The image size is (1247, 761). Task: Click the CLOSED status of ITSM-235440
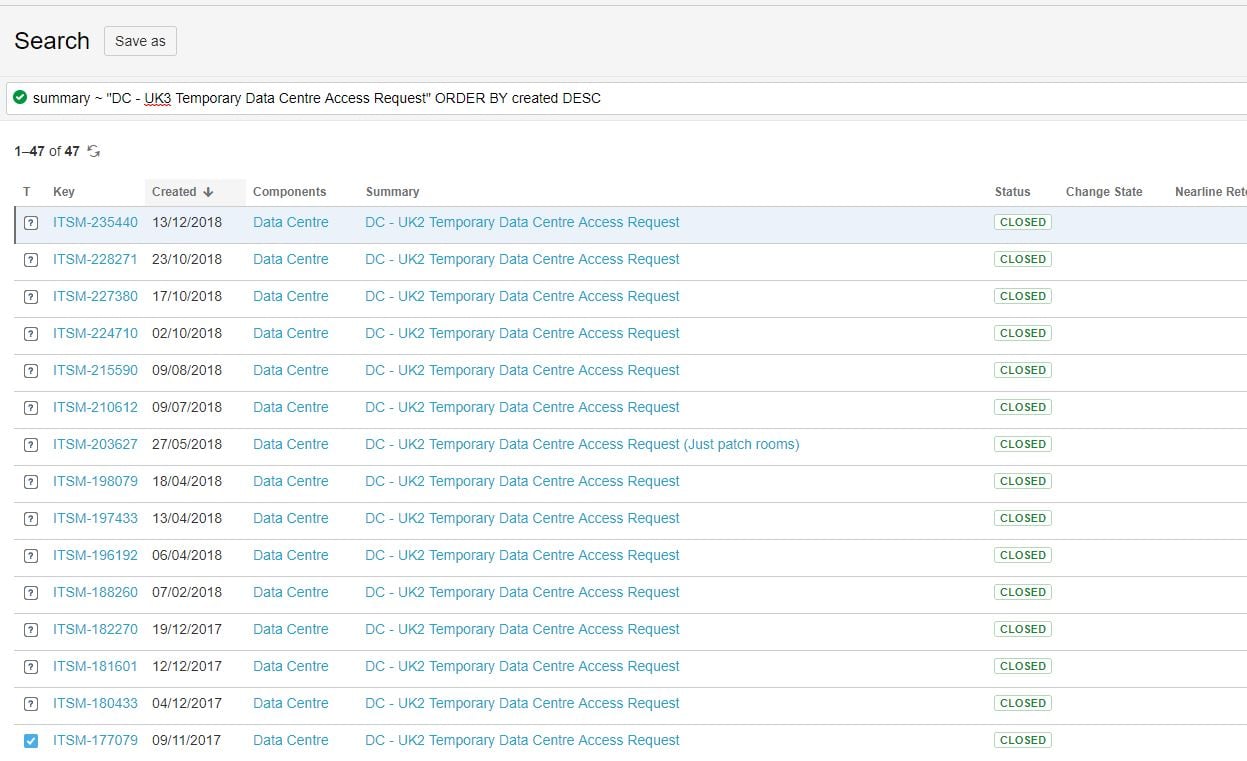(x=1023, y=222)
